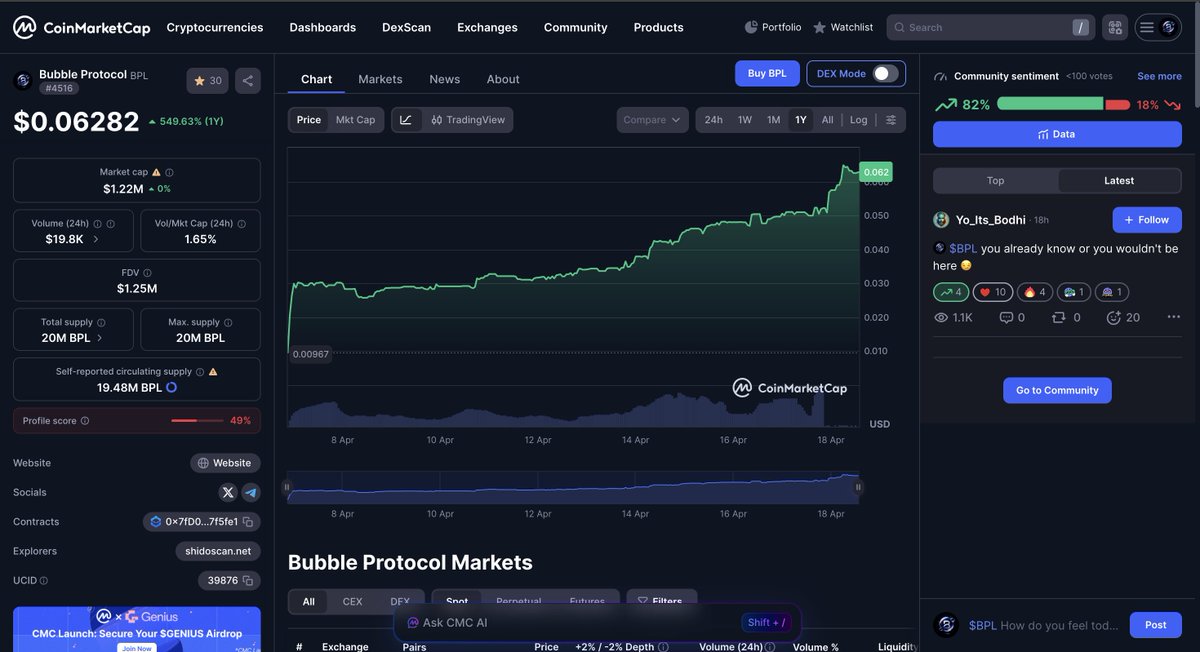The width and height of the screenshot is (1200, 652).
Task: Add Bubble Protocol to watchlist star
Action: [207, 81]
